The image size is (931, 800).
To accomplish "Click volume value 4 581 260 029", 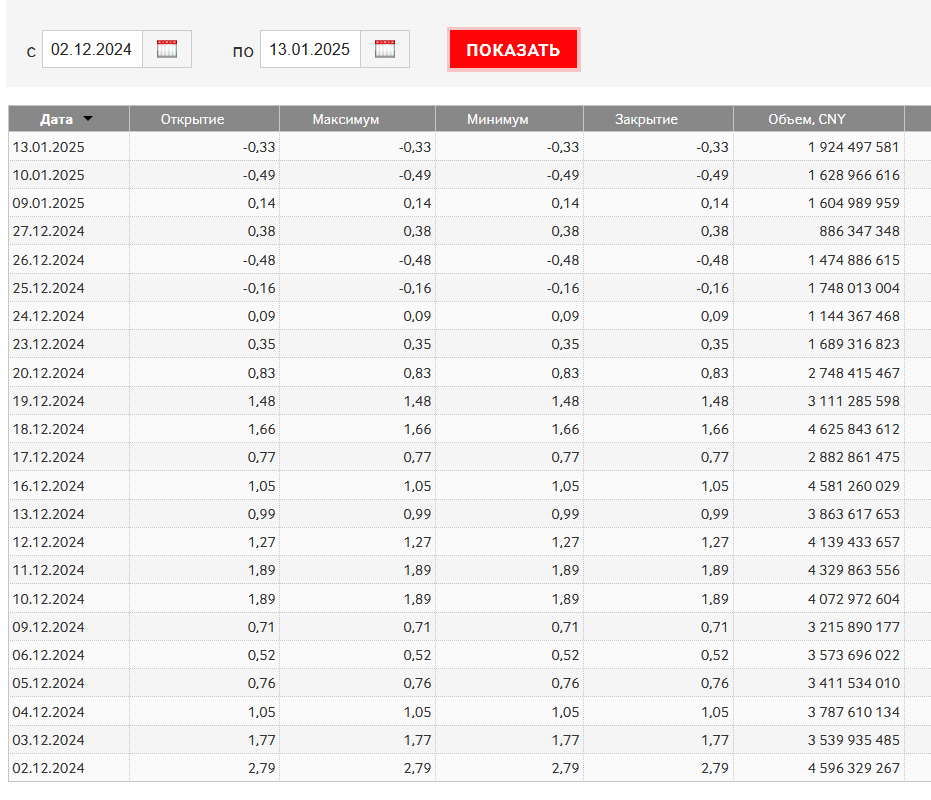I will point(853,486).
